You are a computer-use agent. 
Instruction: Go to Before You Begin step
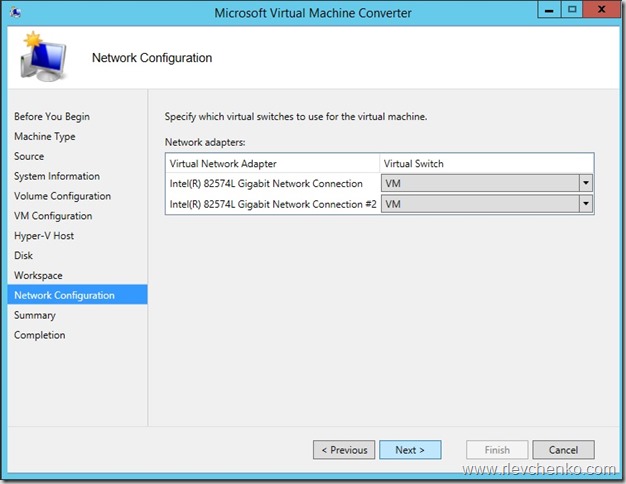[x=52, y=117]
